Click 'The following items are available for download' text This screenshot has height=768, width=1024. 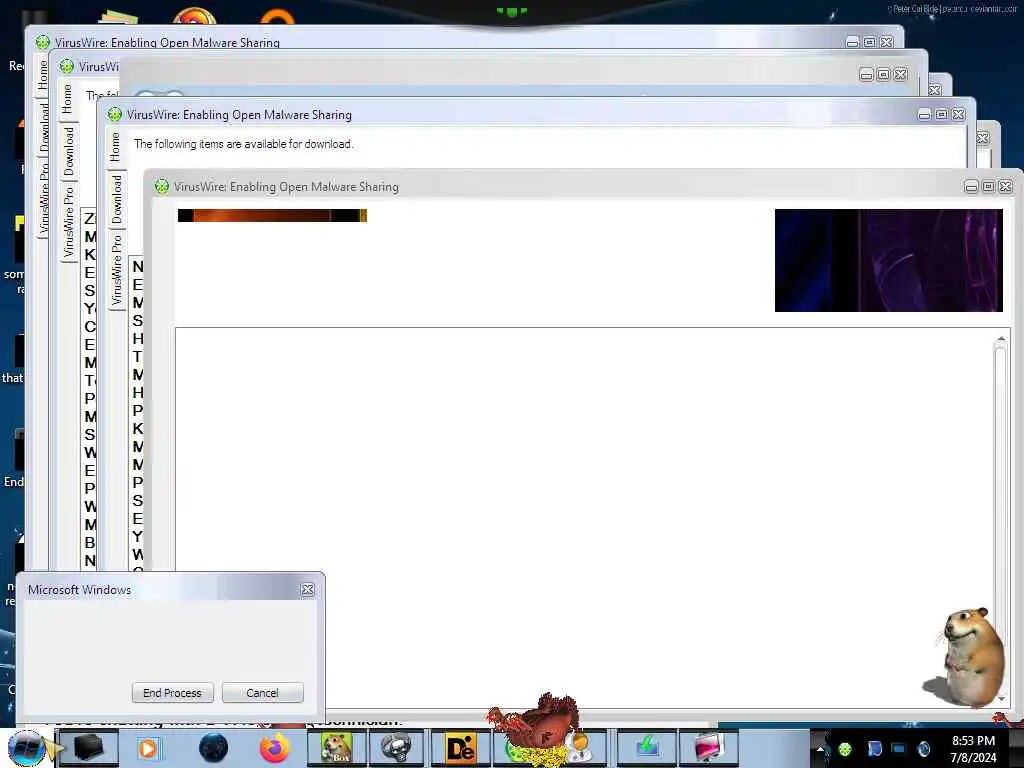coord(244,144)
